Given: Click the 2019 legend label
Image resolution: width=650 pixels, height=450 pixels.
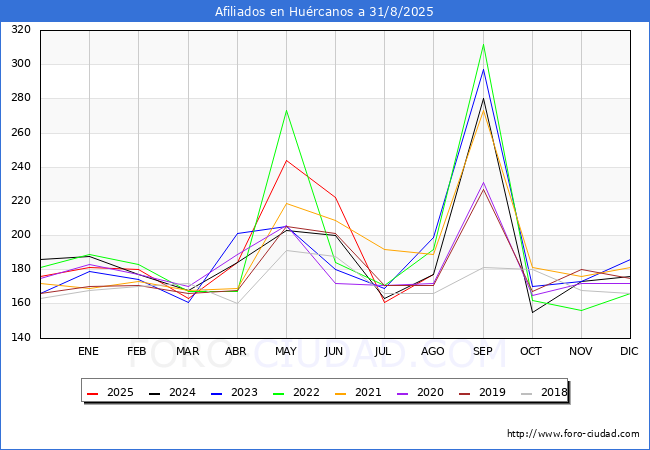Looking at the screenshot, I should click(492, 392).
